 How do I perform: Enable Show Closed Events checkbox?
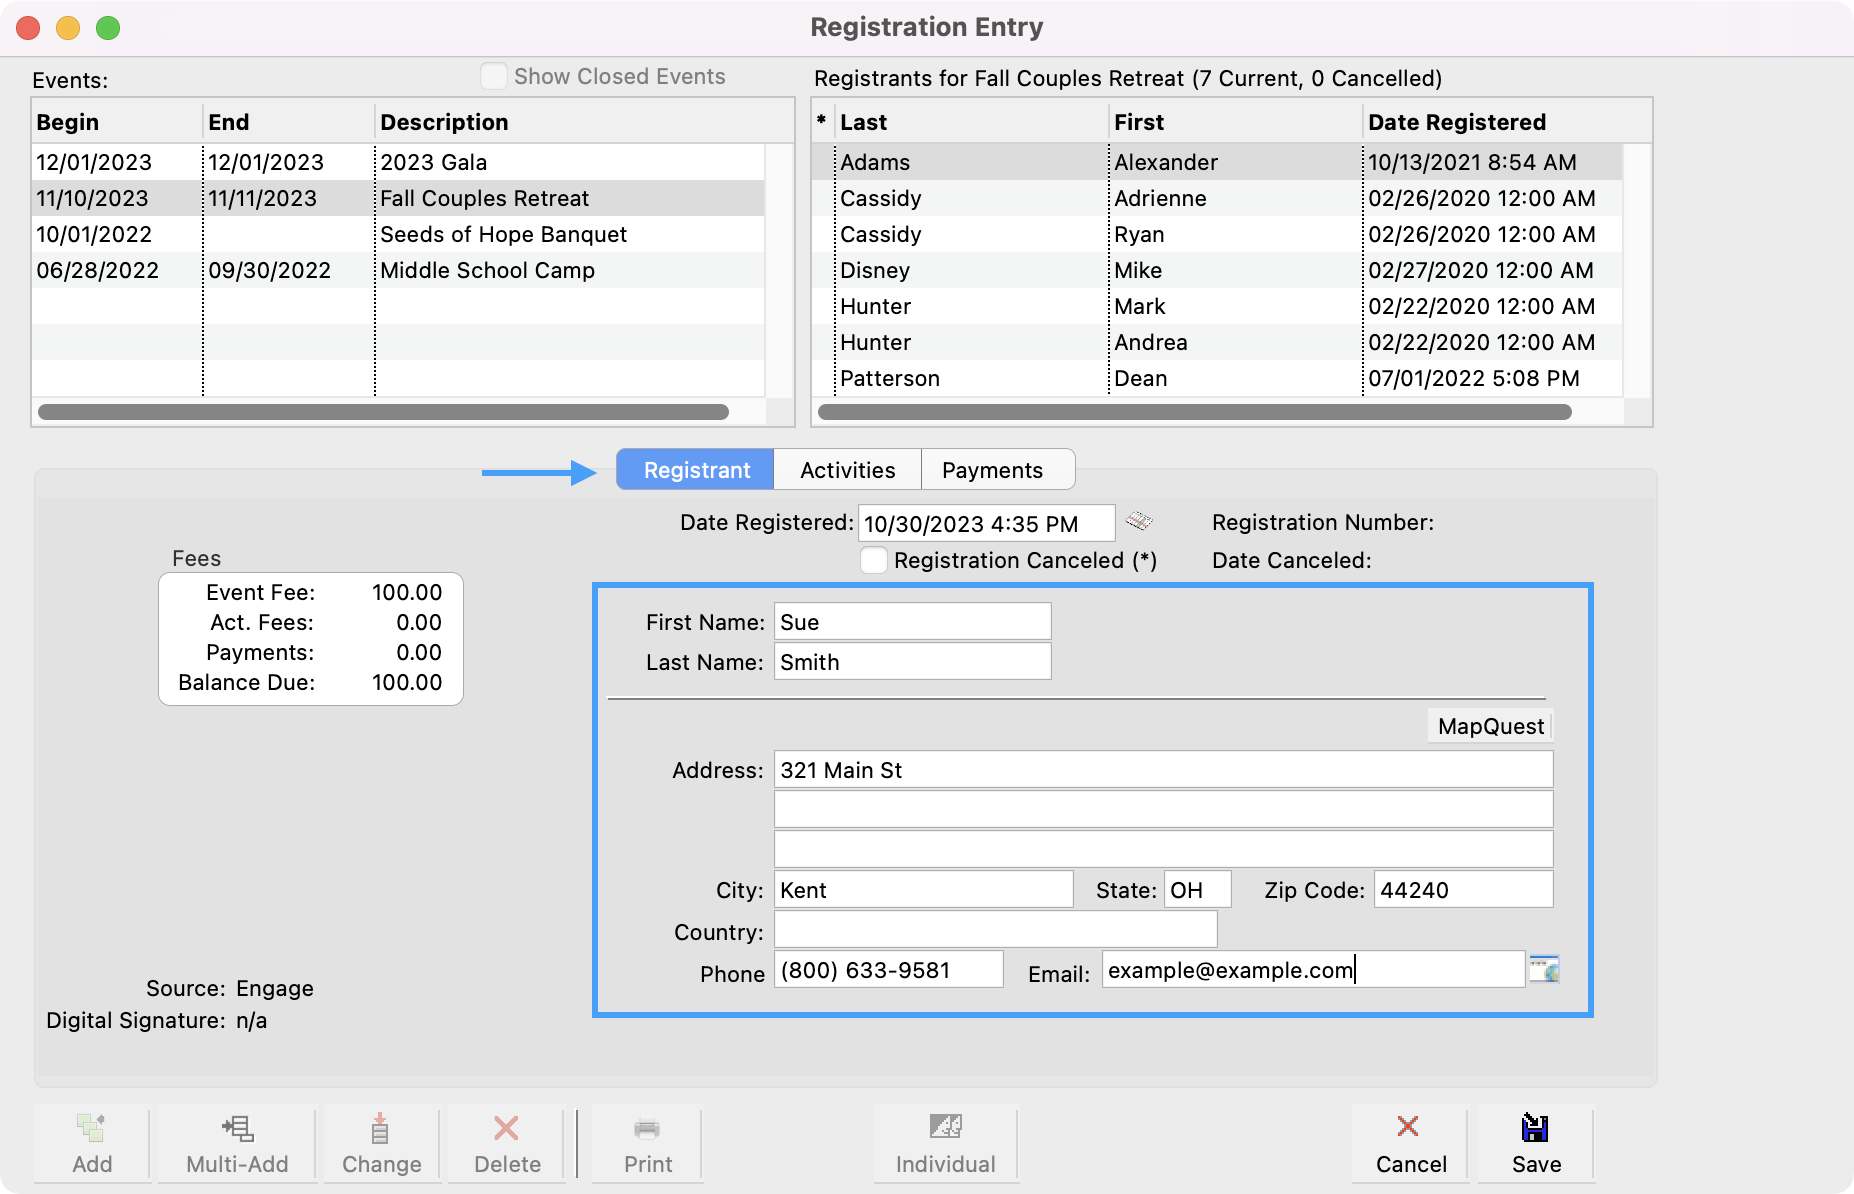click(x=494, y=76)
